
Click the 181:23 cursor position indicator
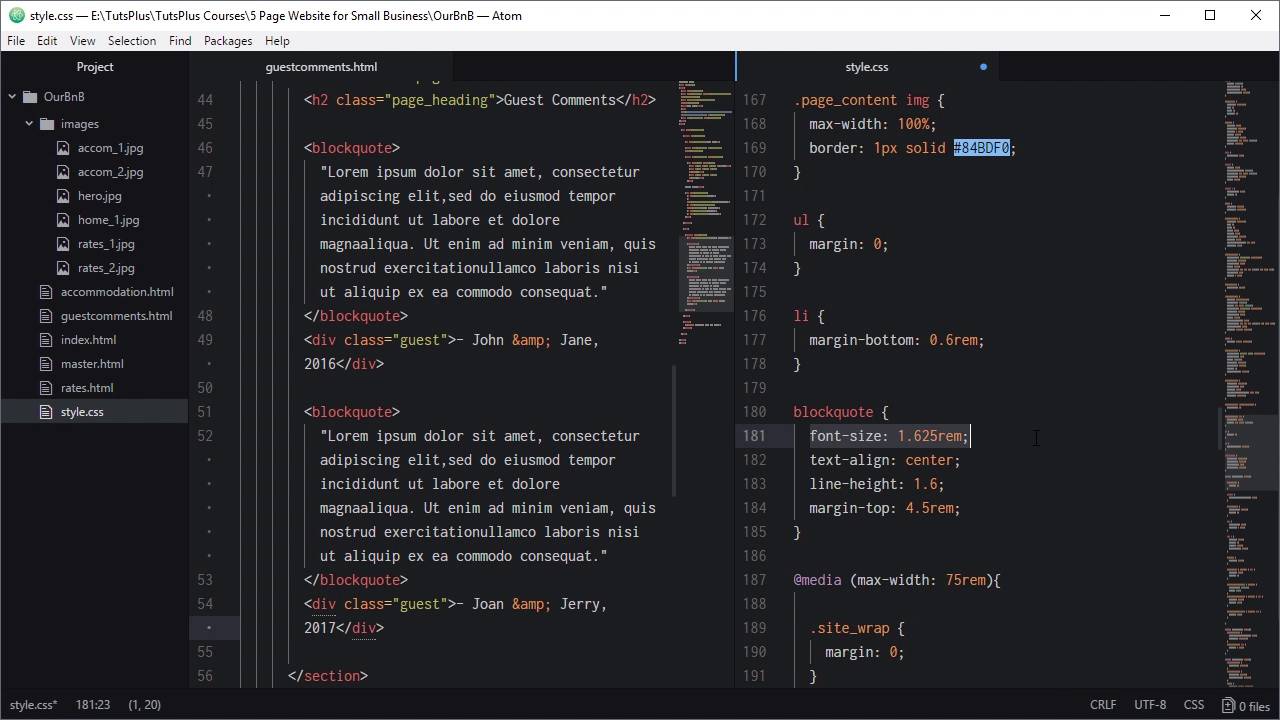click(x=93, y=705)
